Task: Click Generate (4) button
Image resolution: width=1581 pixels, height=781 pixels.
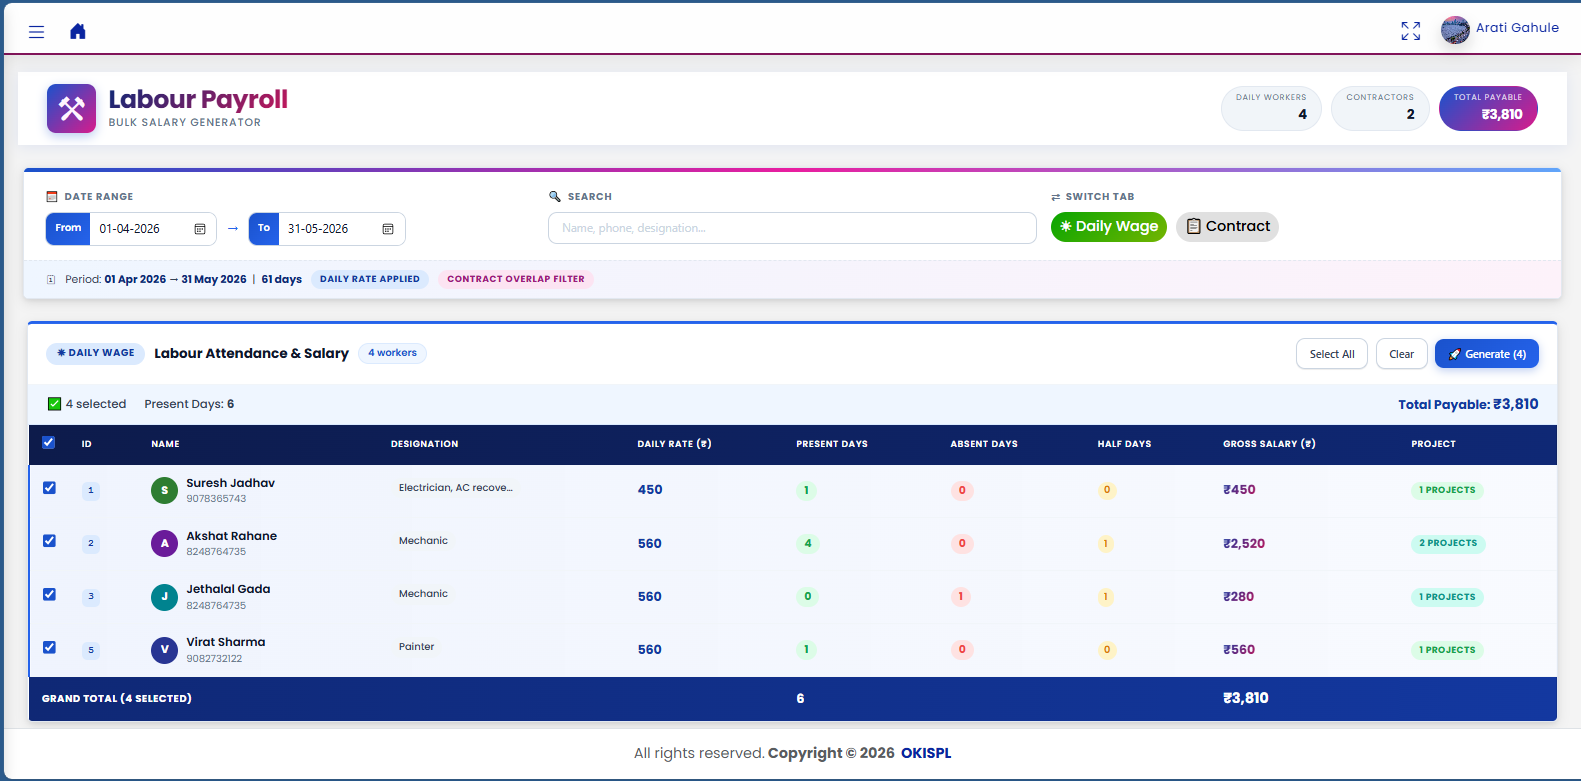Action: [x=1486, y=354]
